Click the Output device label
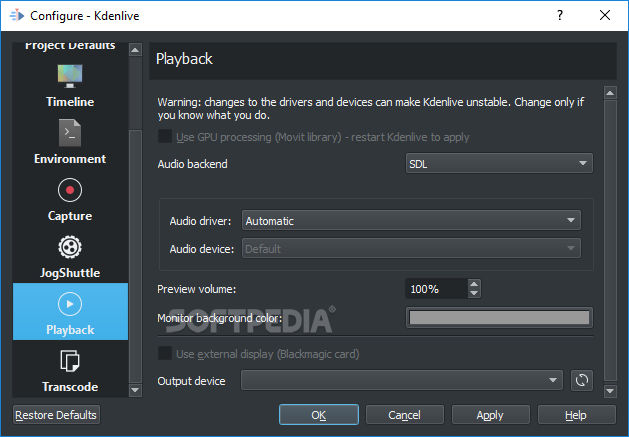The image size is (629, 437). [x=191, y=381]
